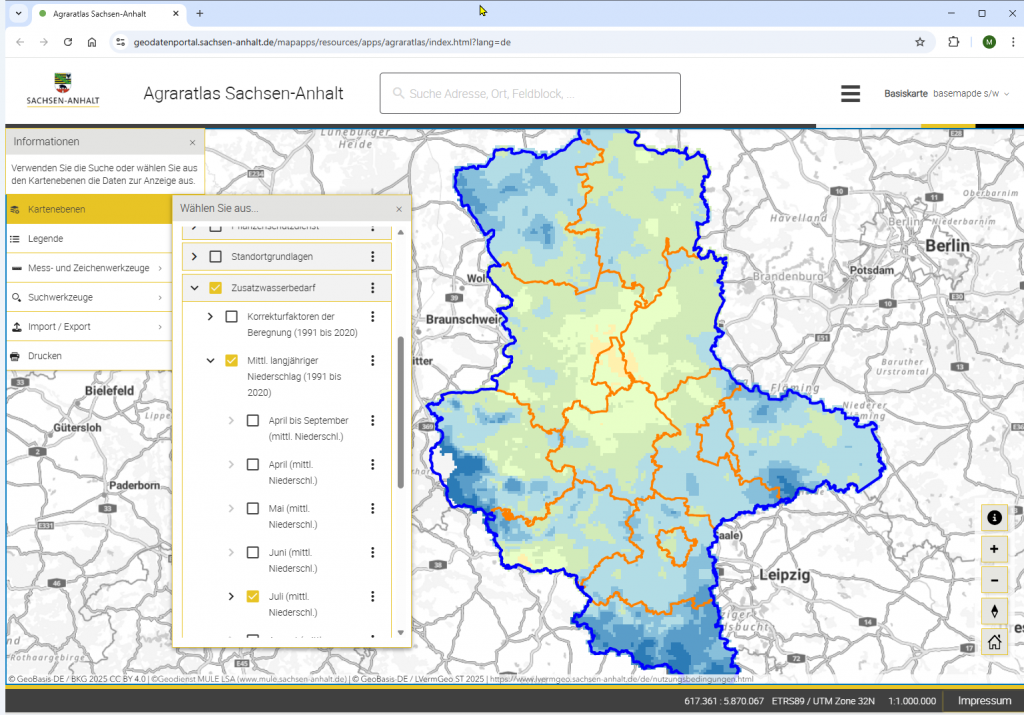The height and width of the screenshot is (715, 1024).
Task: Close the Informationen panel
Action: click(193, 142)
